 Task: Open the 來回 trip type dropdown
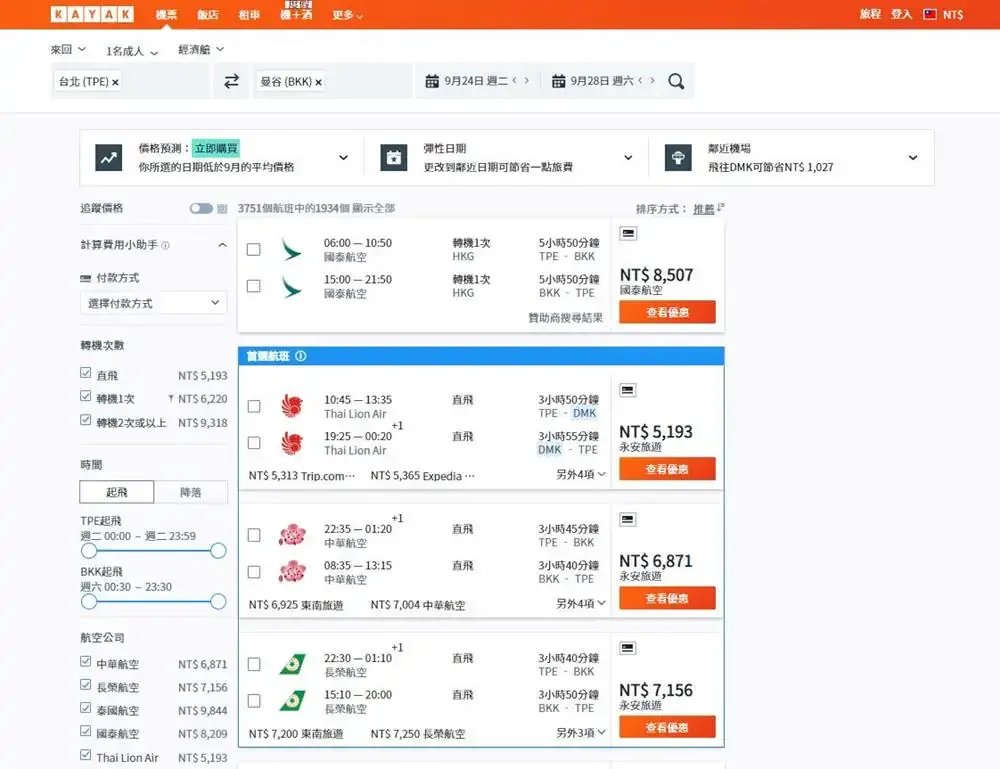[x=68, y=49]
